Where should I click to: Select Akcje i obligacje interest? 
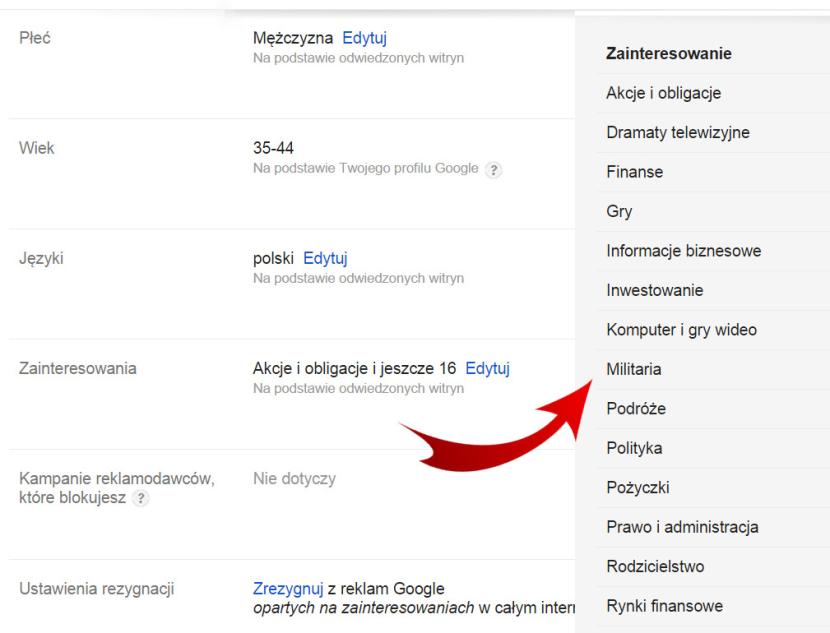click(x=663, y=93)
